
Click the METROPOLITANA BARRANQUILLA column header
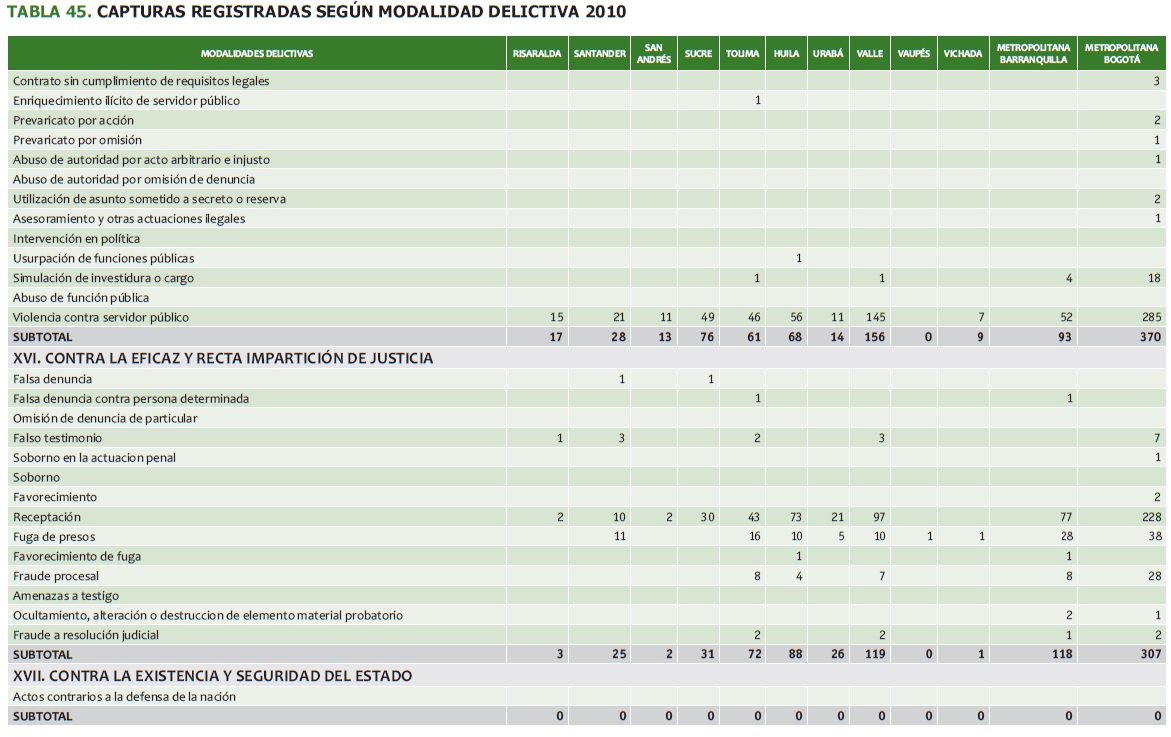[1033, 54]
